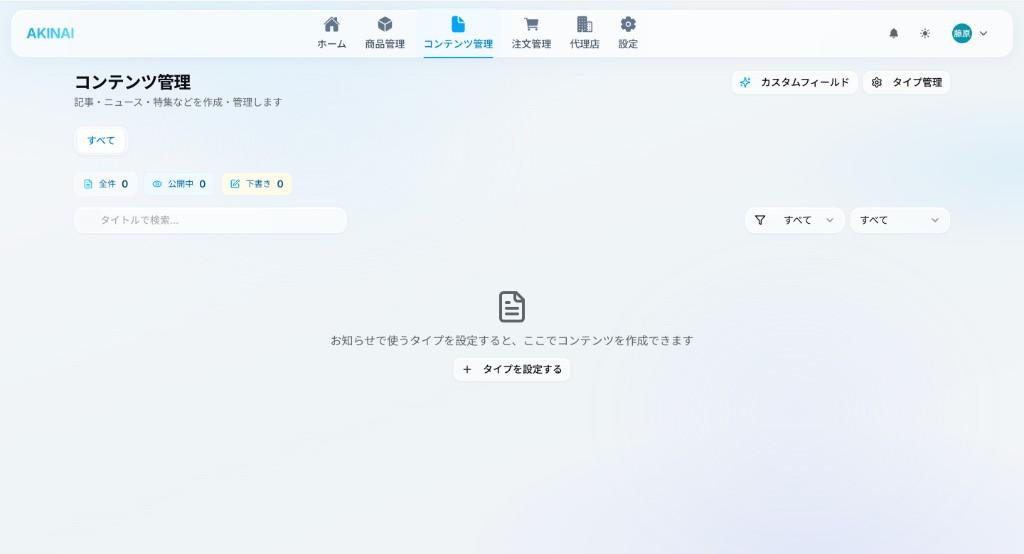Click the document icon in 全件
This screenshot has width=1024, height=554.
point(88,184)
